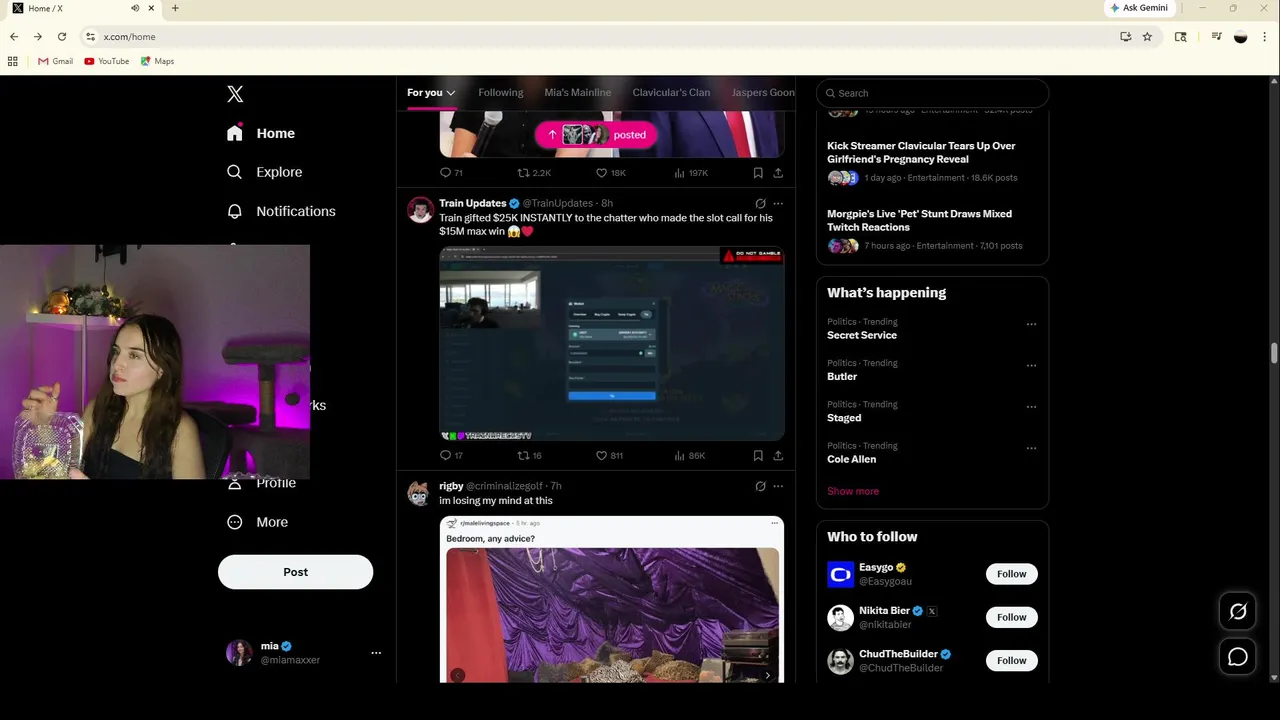
Task: Click Grok icon on Train Updates post
Action: [760, 203]
